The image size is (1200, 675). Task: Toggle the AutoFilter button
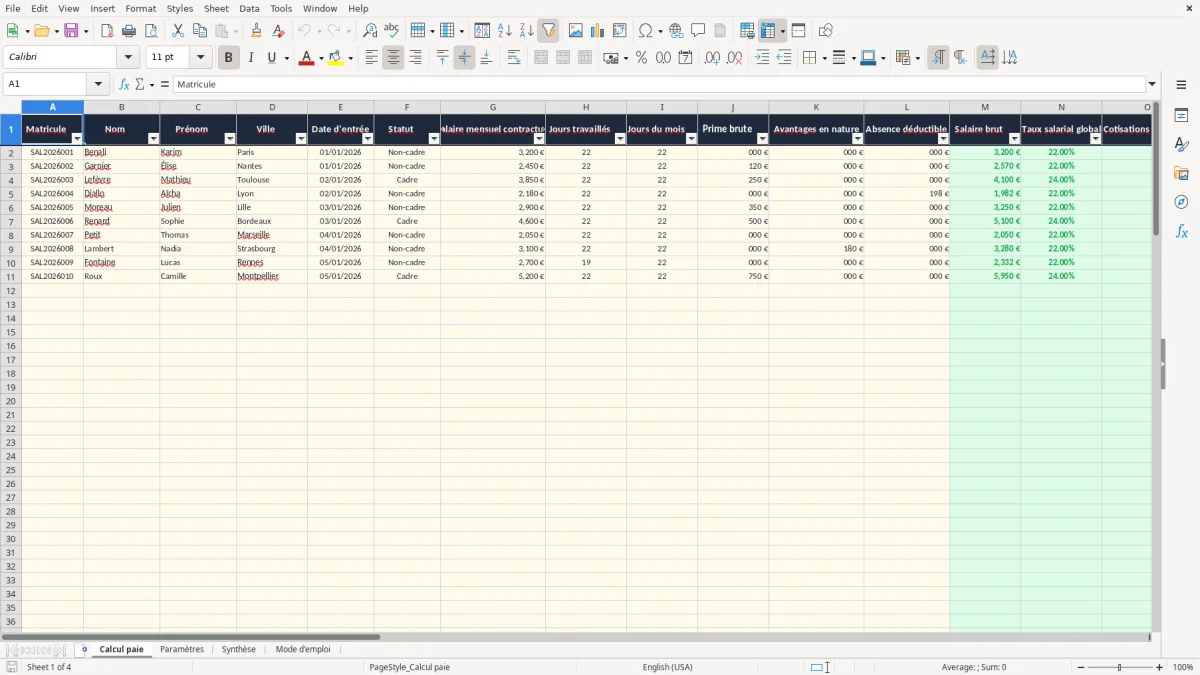[548, 31]
